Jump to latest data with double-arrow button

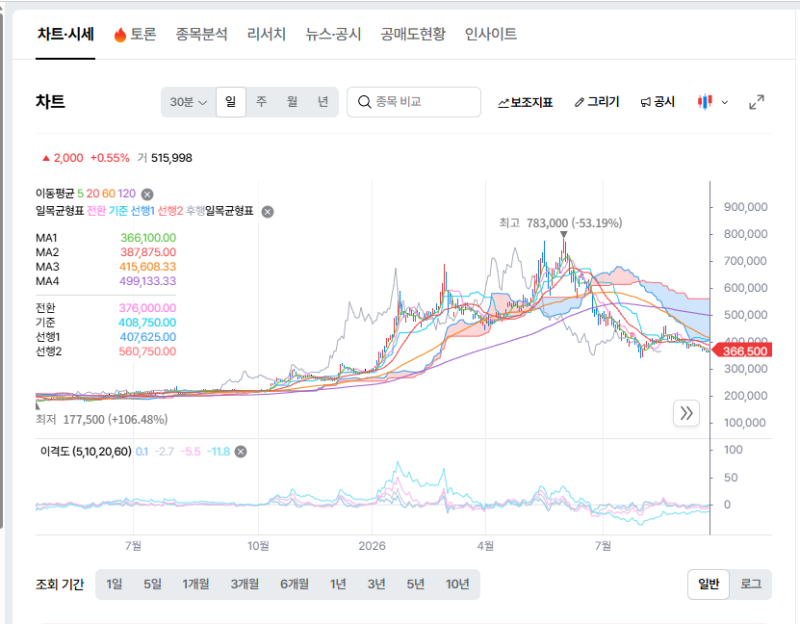686,413
